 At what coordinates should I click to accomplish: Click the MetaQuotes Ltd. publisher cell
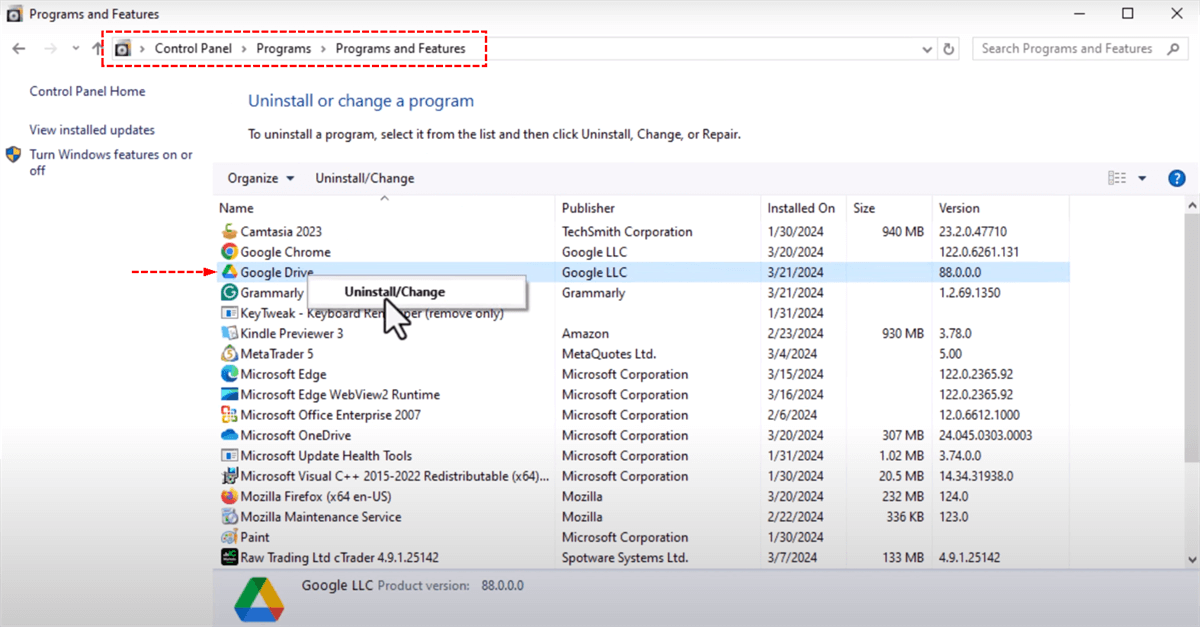[x=609, y=354]
